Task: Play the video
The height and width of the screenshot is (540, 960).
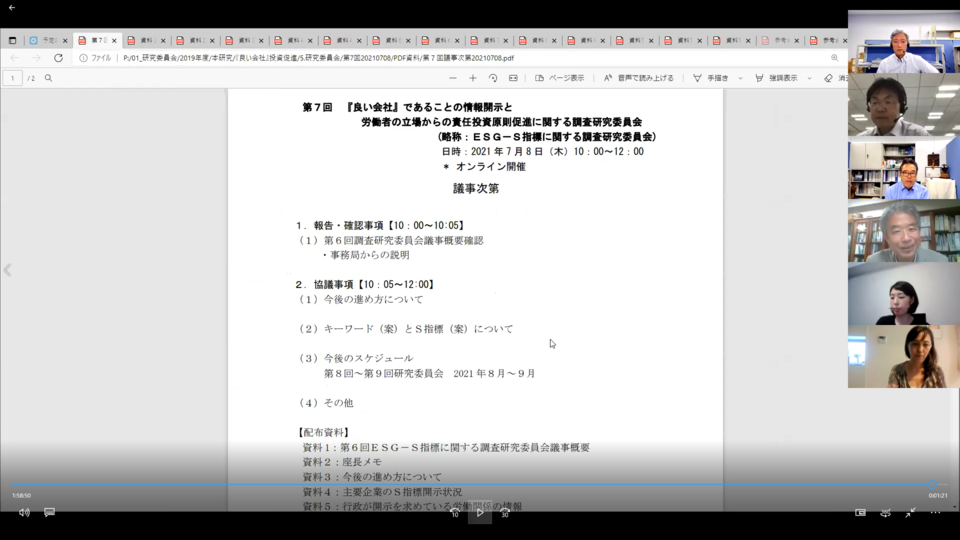Action: pyautogui.click(x=480, y=512)
